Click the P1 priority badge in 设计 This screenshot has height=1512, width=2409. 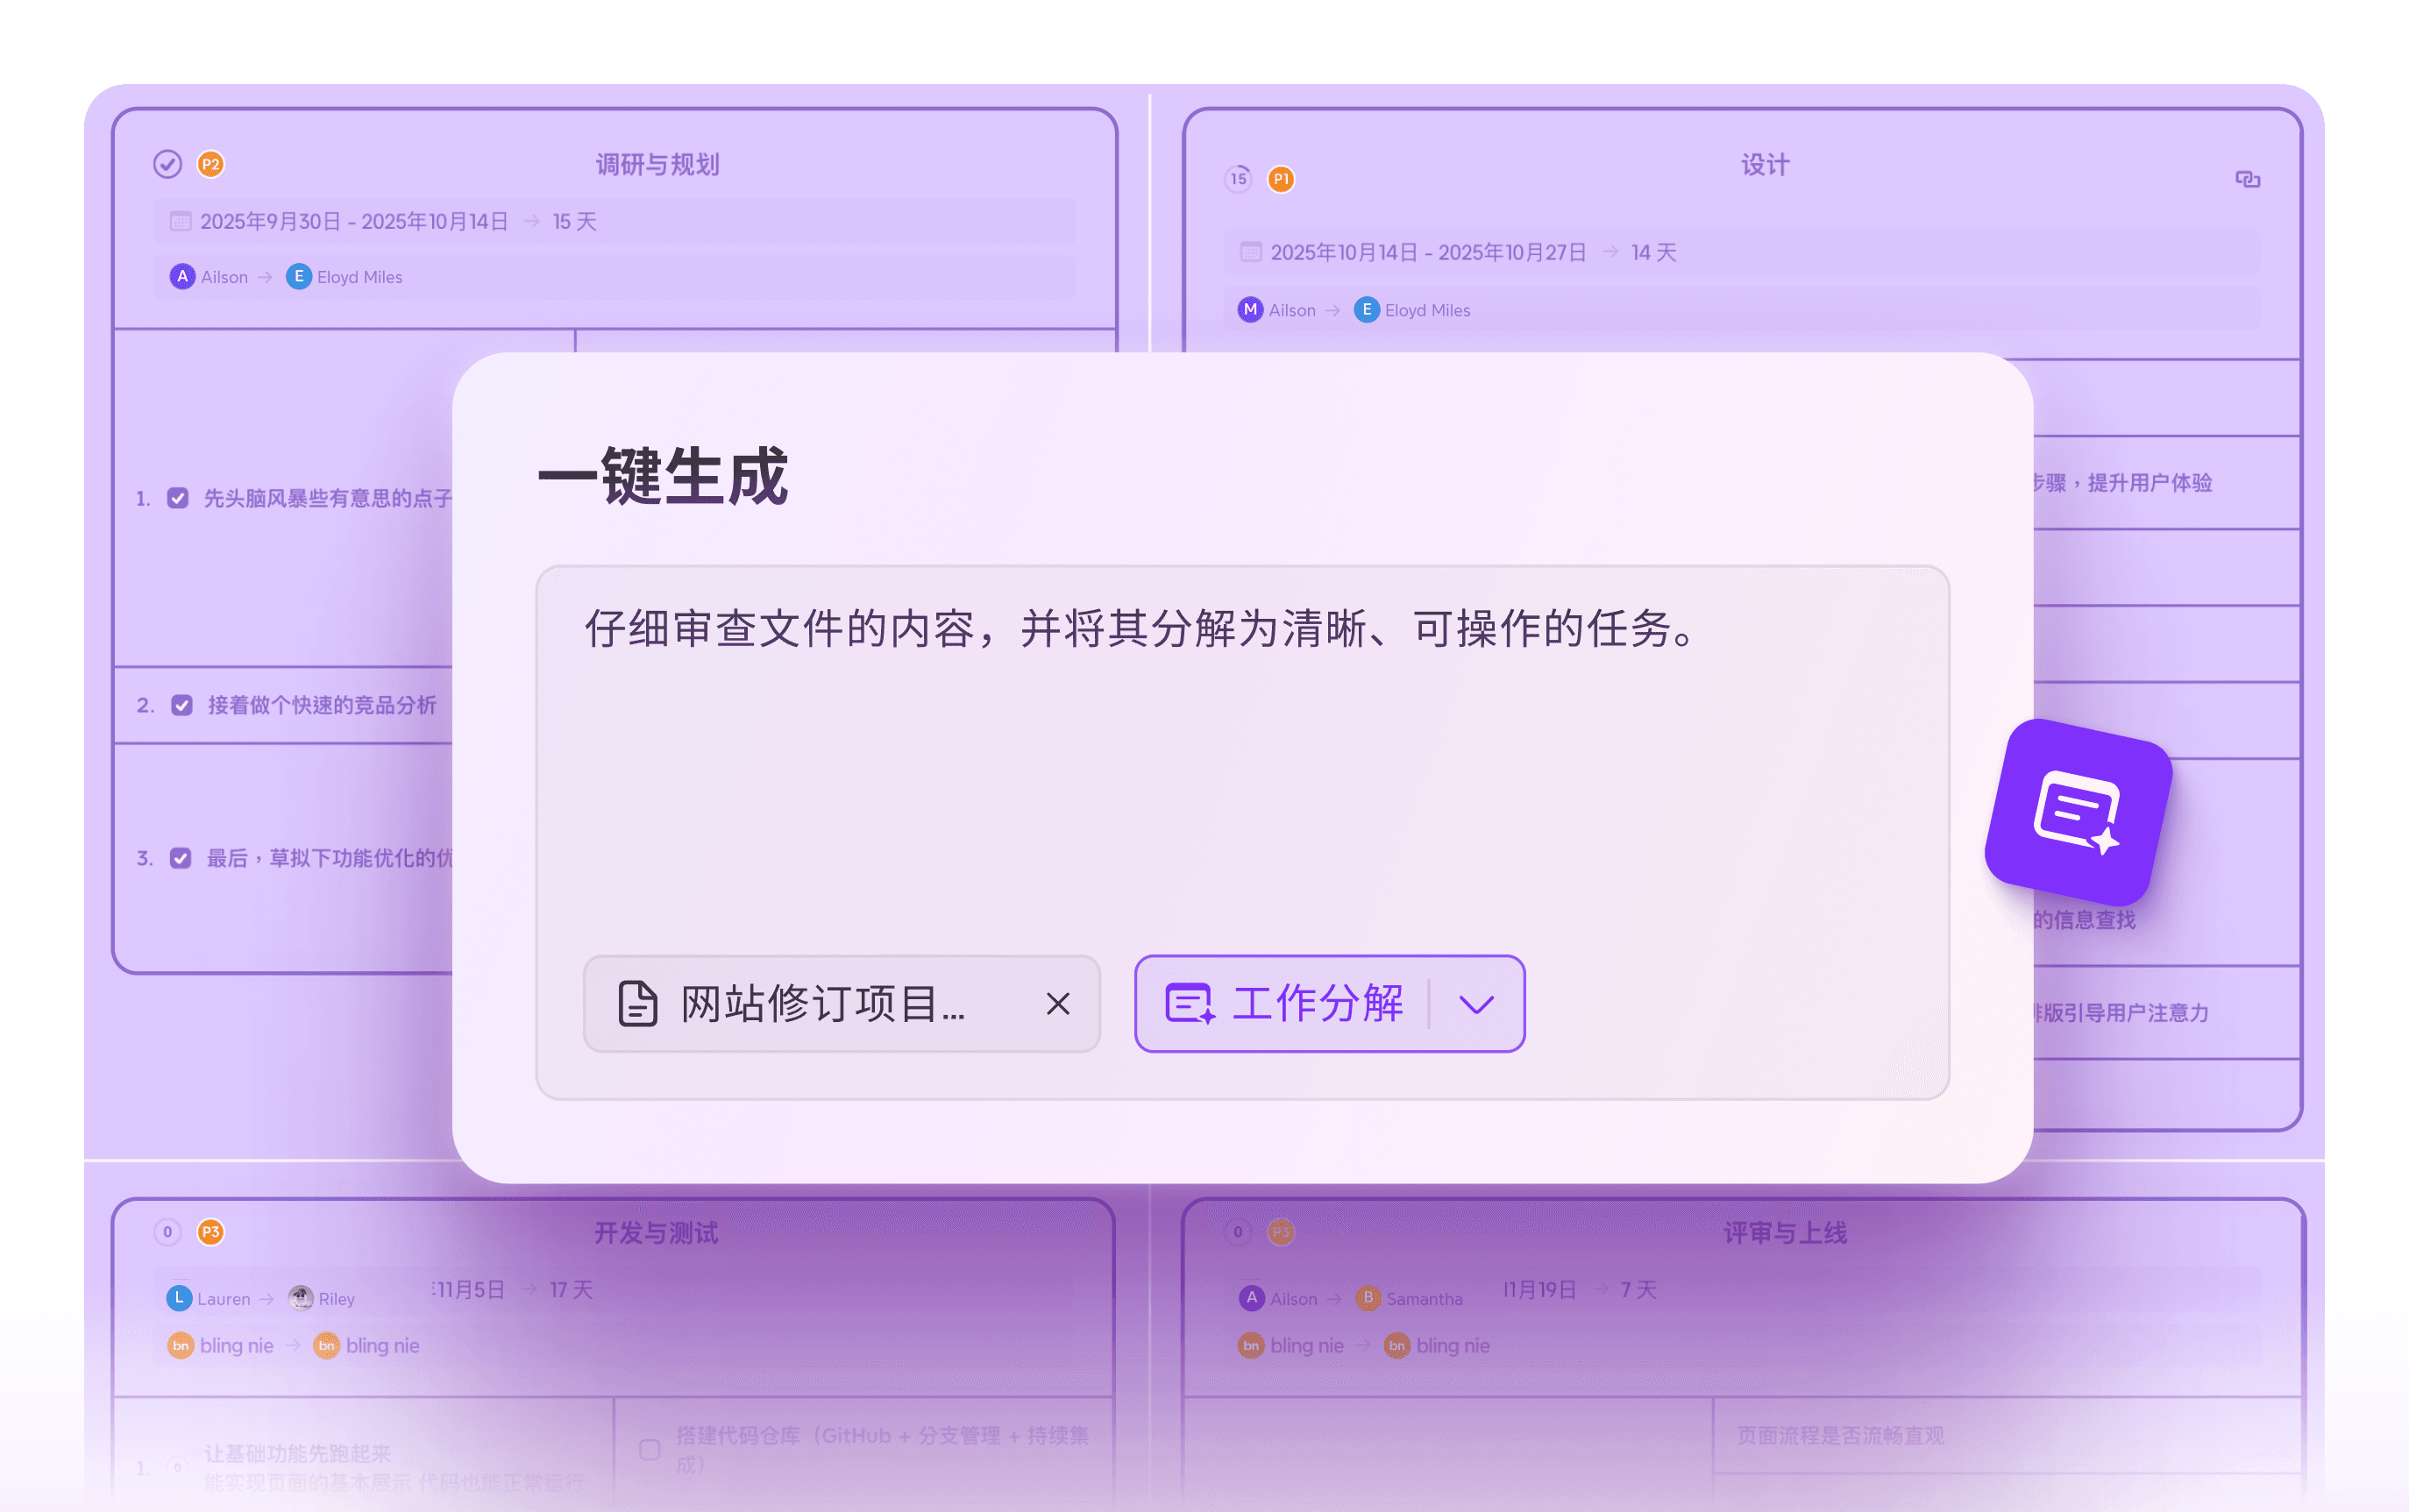click(1281, 179)
